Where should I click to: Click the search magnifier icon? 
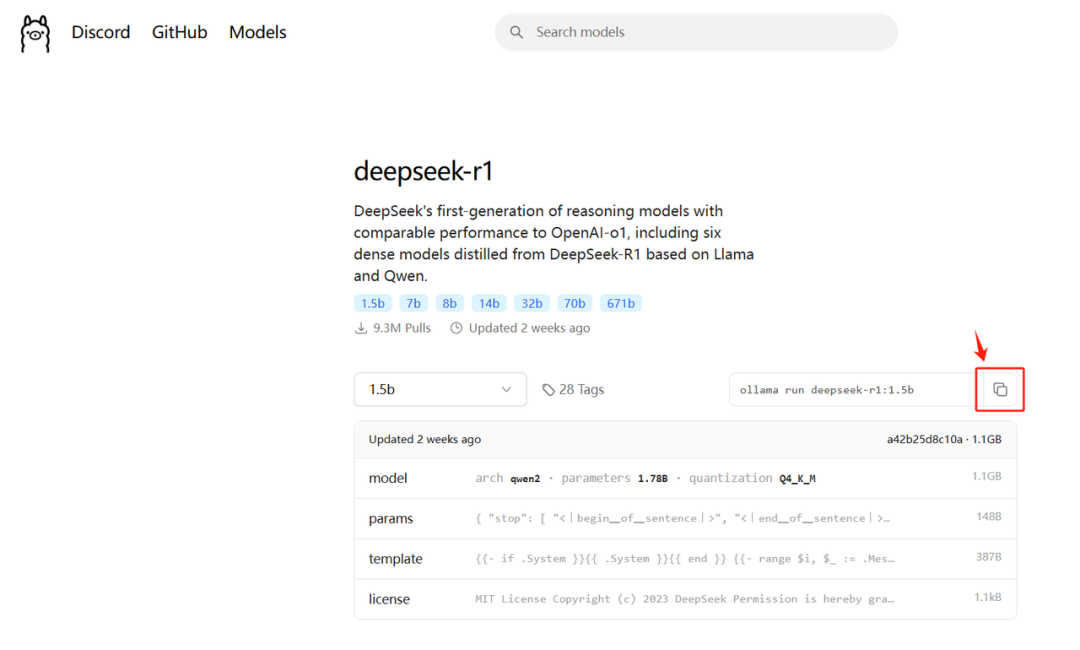517,32
